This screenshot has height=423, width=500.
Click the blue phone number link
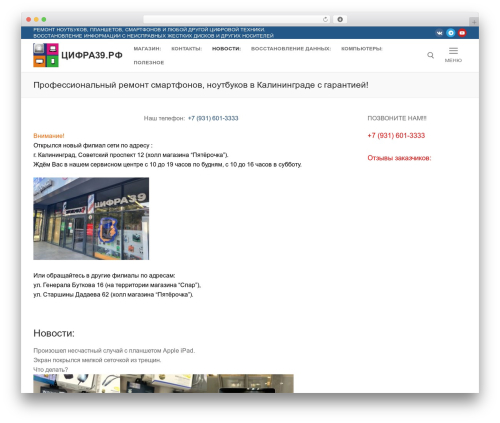point(213,118)
